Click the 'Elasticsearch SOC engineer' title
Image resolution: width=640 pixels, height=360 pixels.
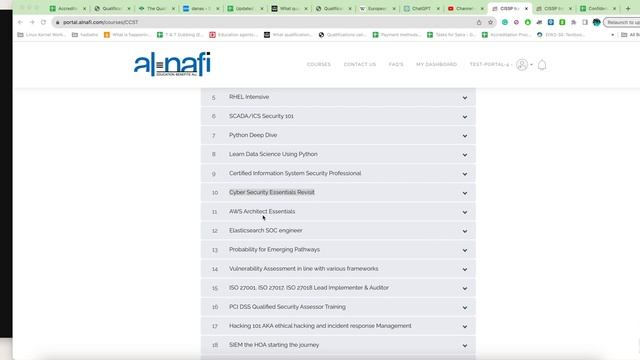[266, 231]
